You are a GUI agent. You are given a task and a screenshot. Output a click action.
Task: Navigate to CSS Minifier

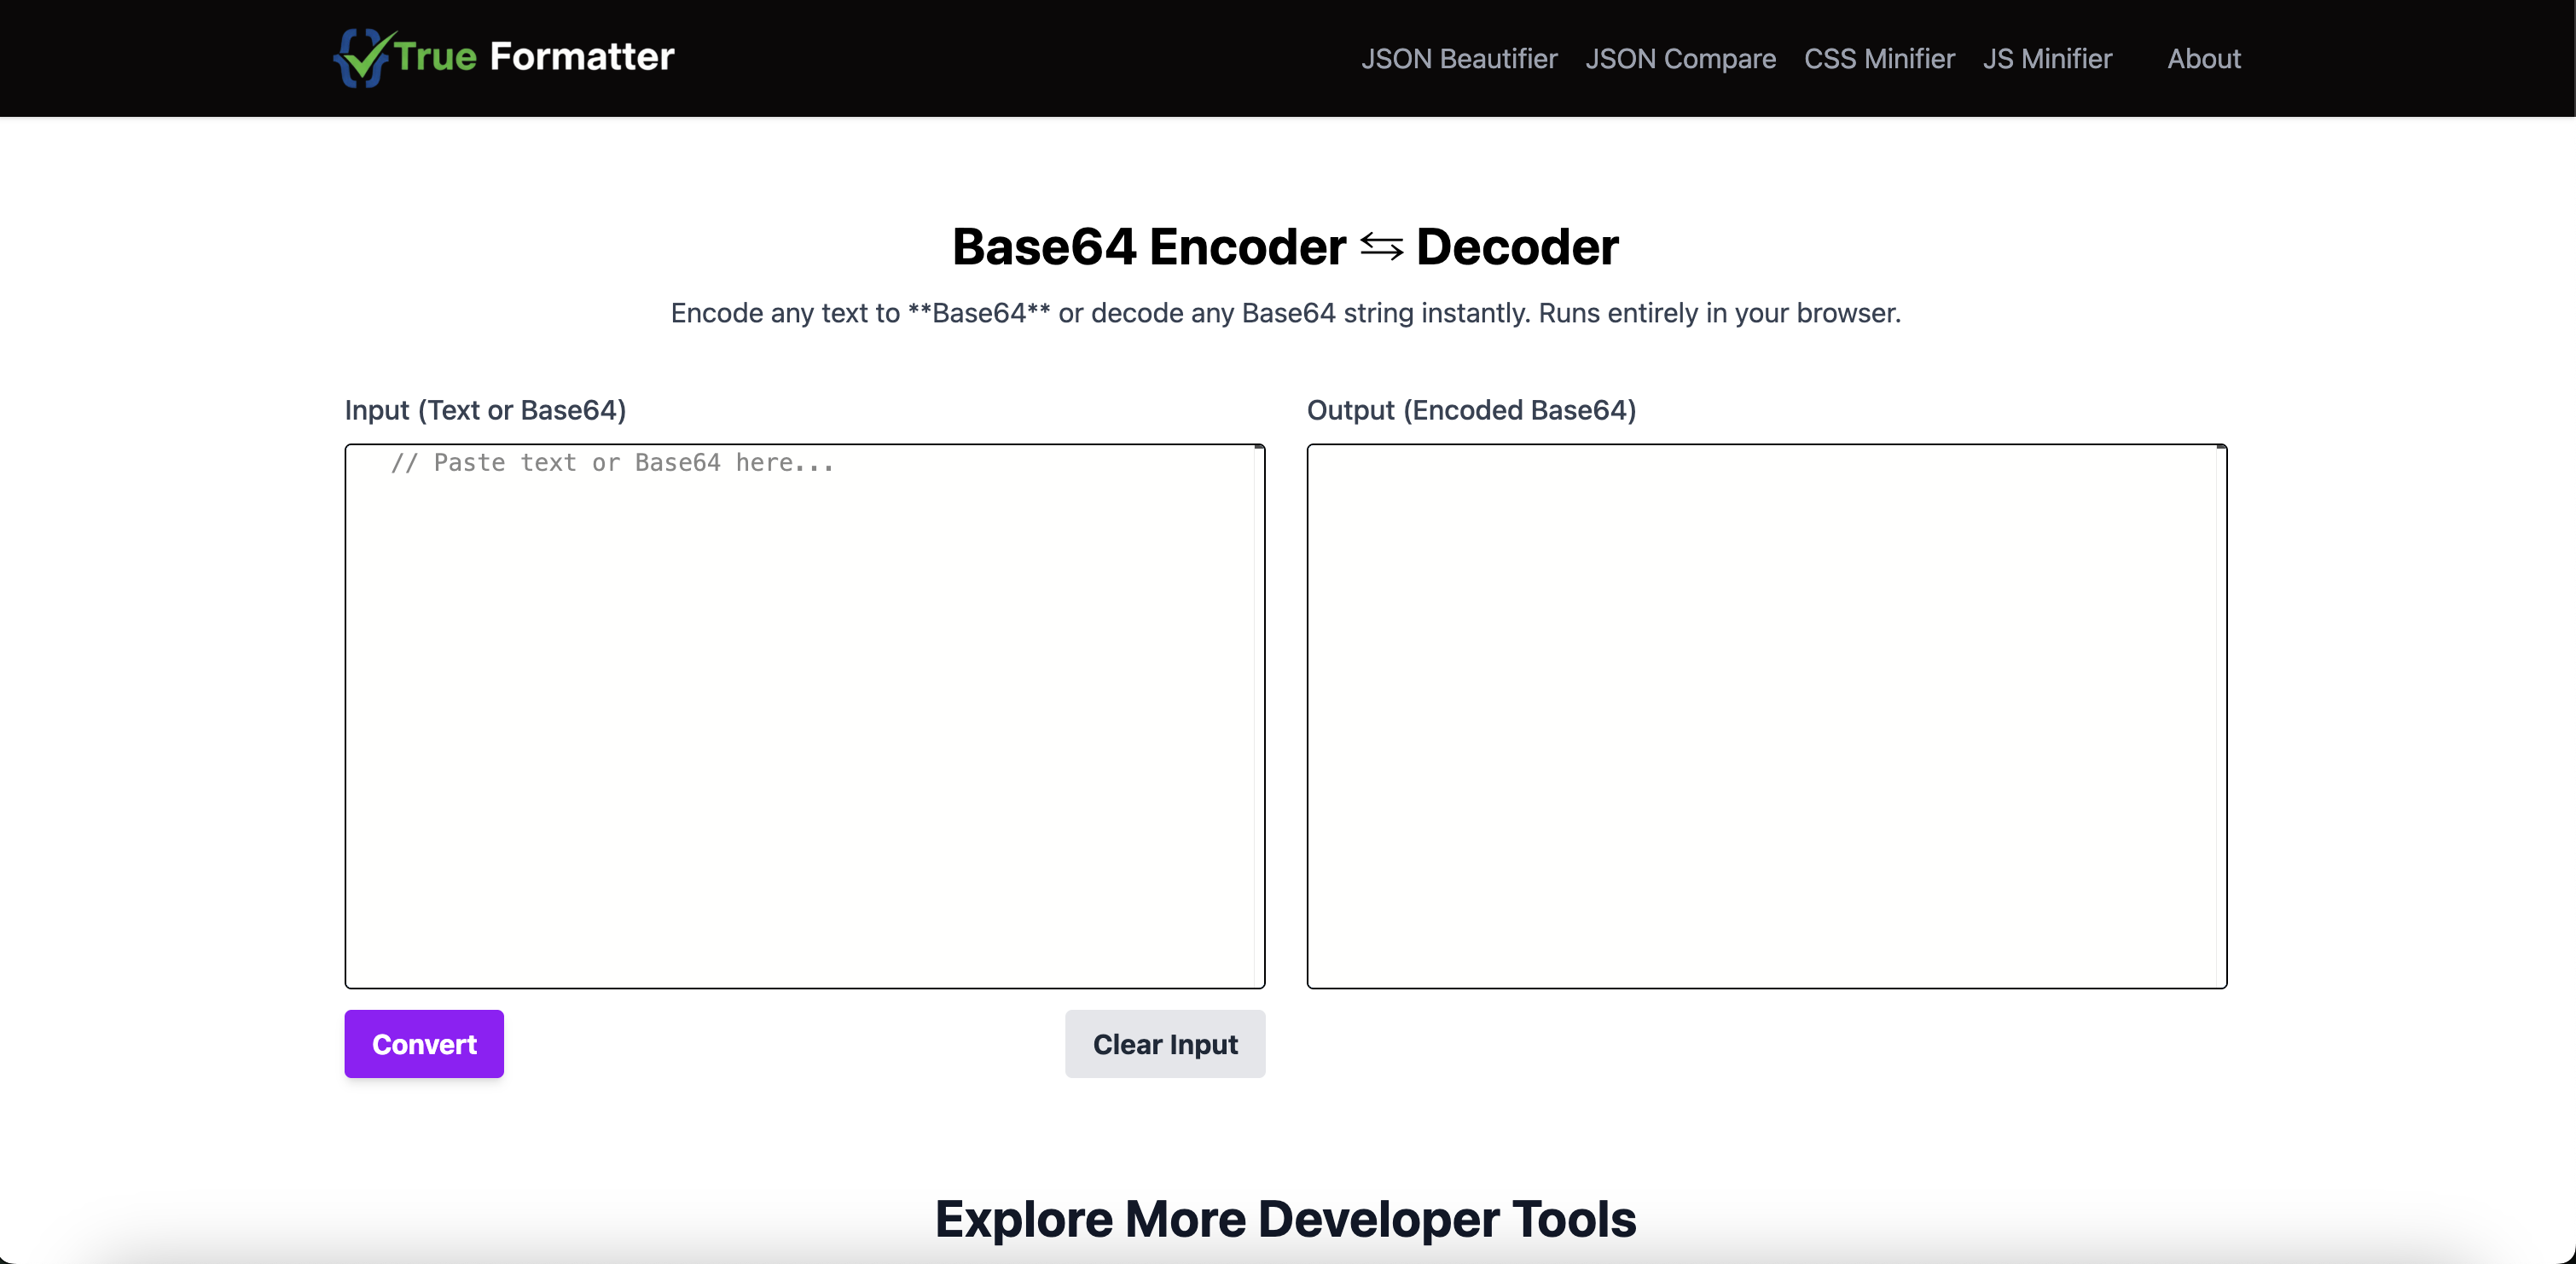(x=1878, y=59)
